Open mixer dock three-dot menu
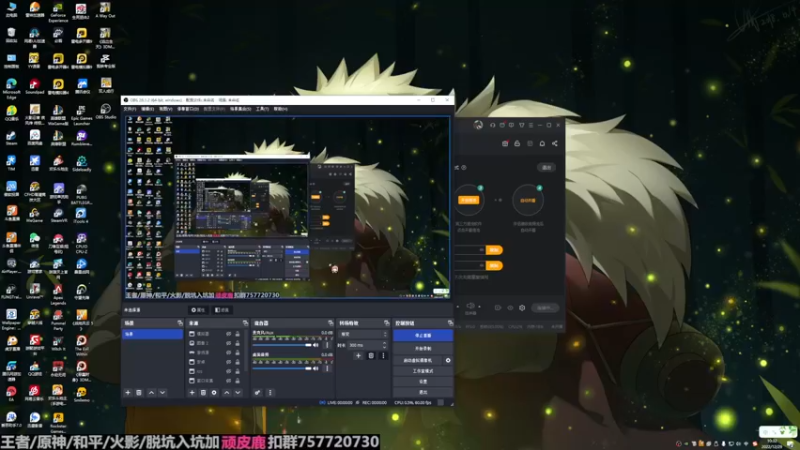This screenshot has height=450, width=800. [270, 392]
